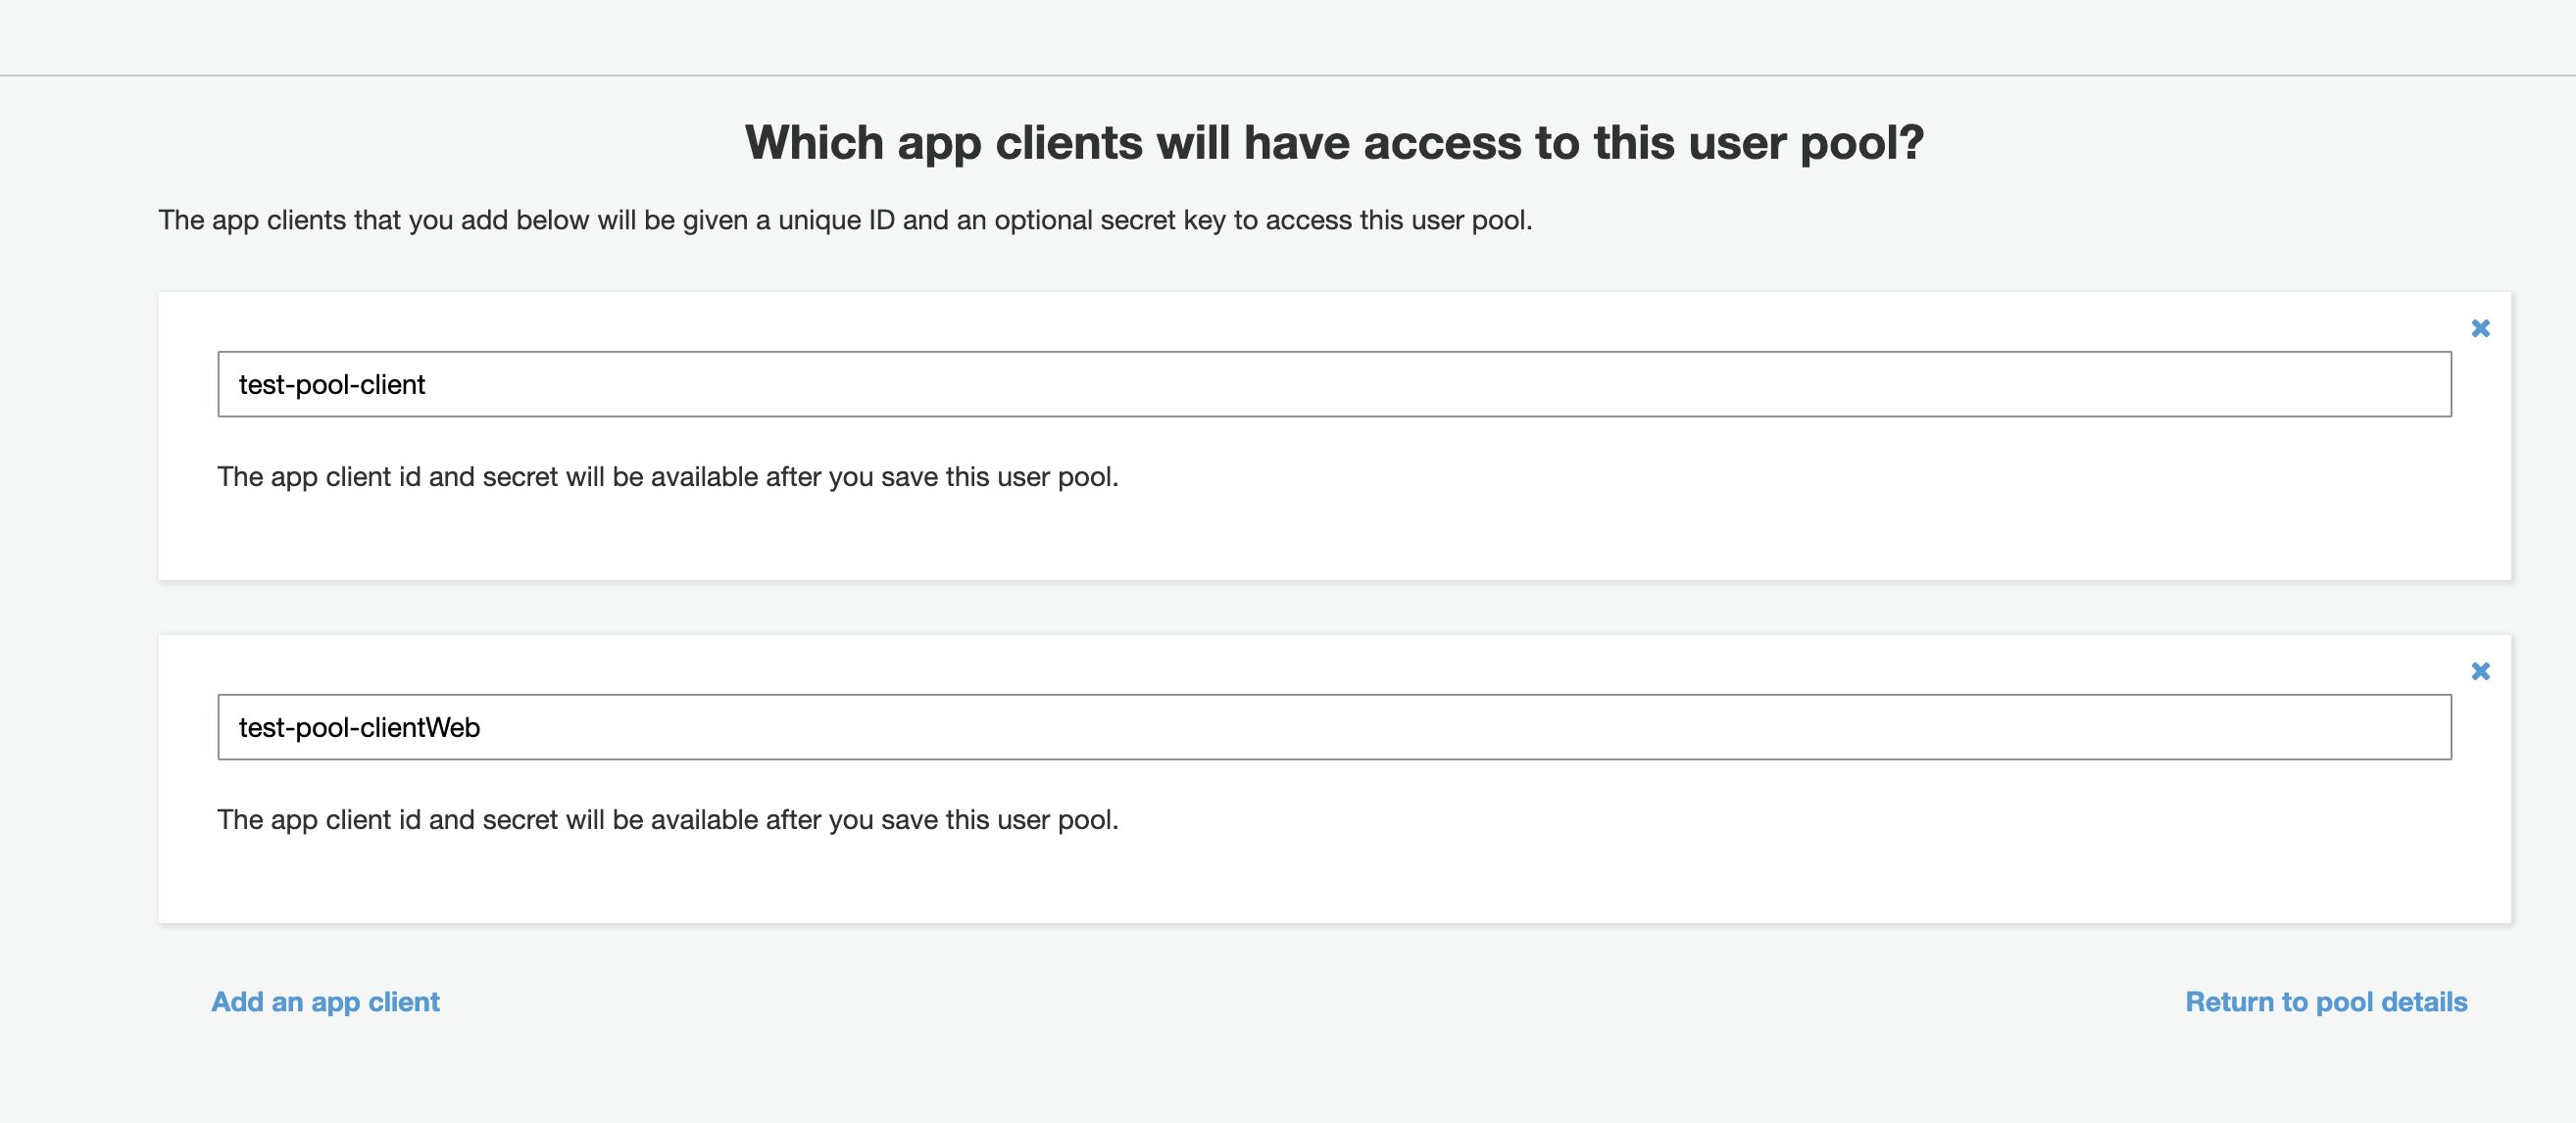Focus the test-pool-clientWeb name field
This screenshot has height=1123, width=2576.
pos(1334,727)
